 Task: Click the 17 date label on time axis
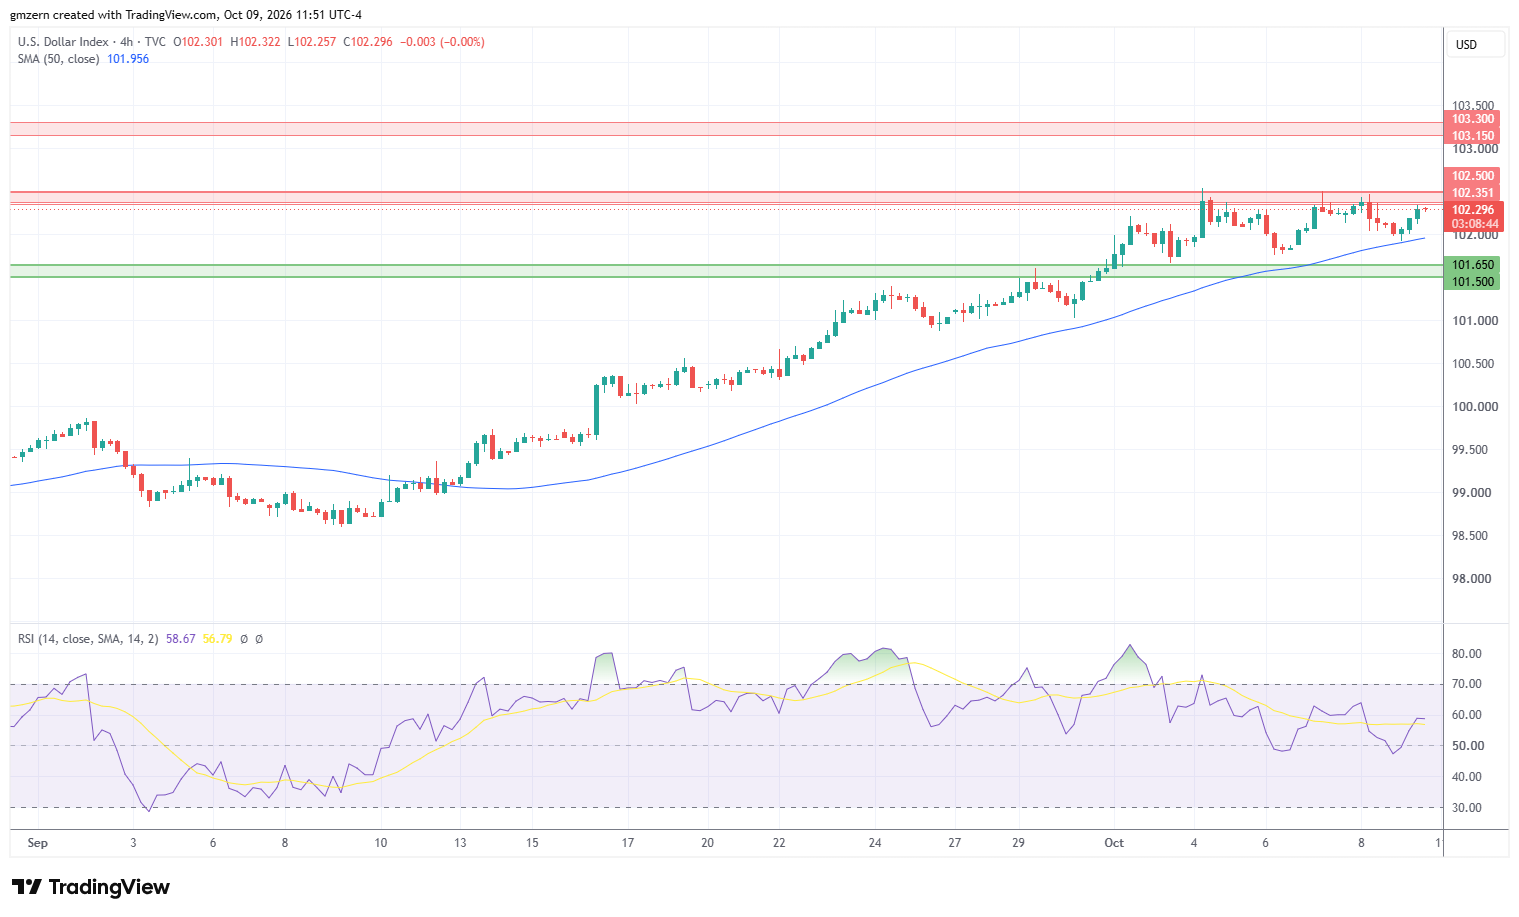[x=628, y=843]
